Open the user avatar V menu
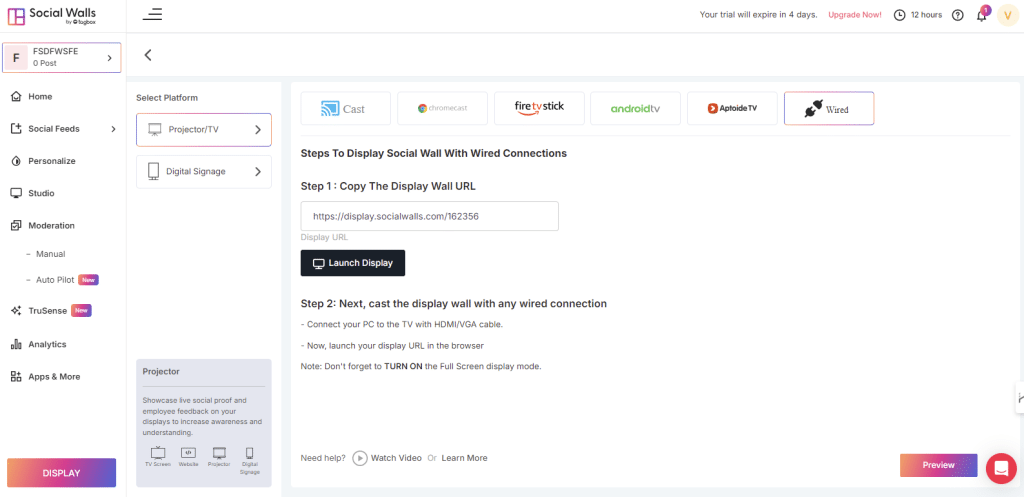 click(1007, 15)
